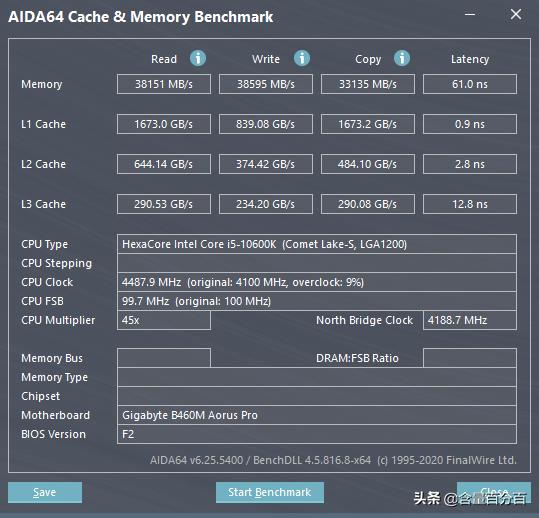Click the CPU Stepping label
Image resolution: width=539 pixels, height=518 pixels.
point(56,263)
